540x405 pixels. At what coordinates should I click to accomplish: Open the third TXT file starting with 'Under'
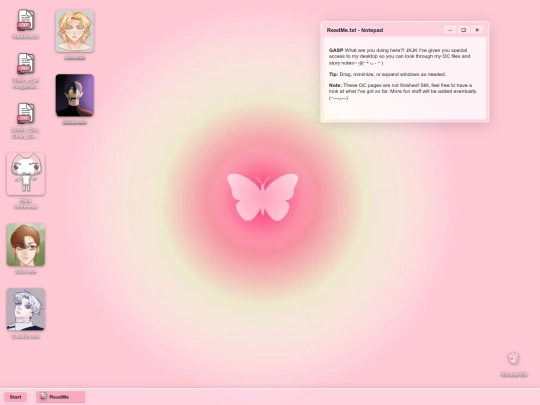pyautogui.click(x=26, y=121)
